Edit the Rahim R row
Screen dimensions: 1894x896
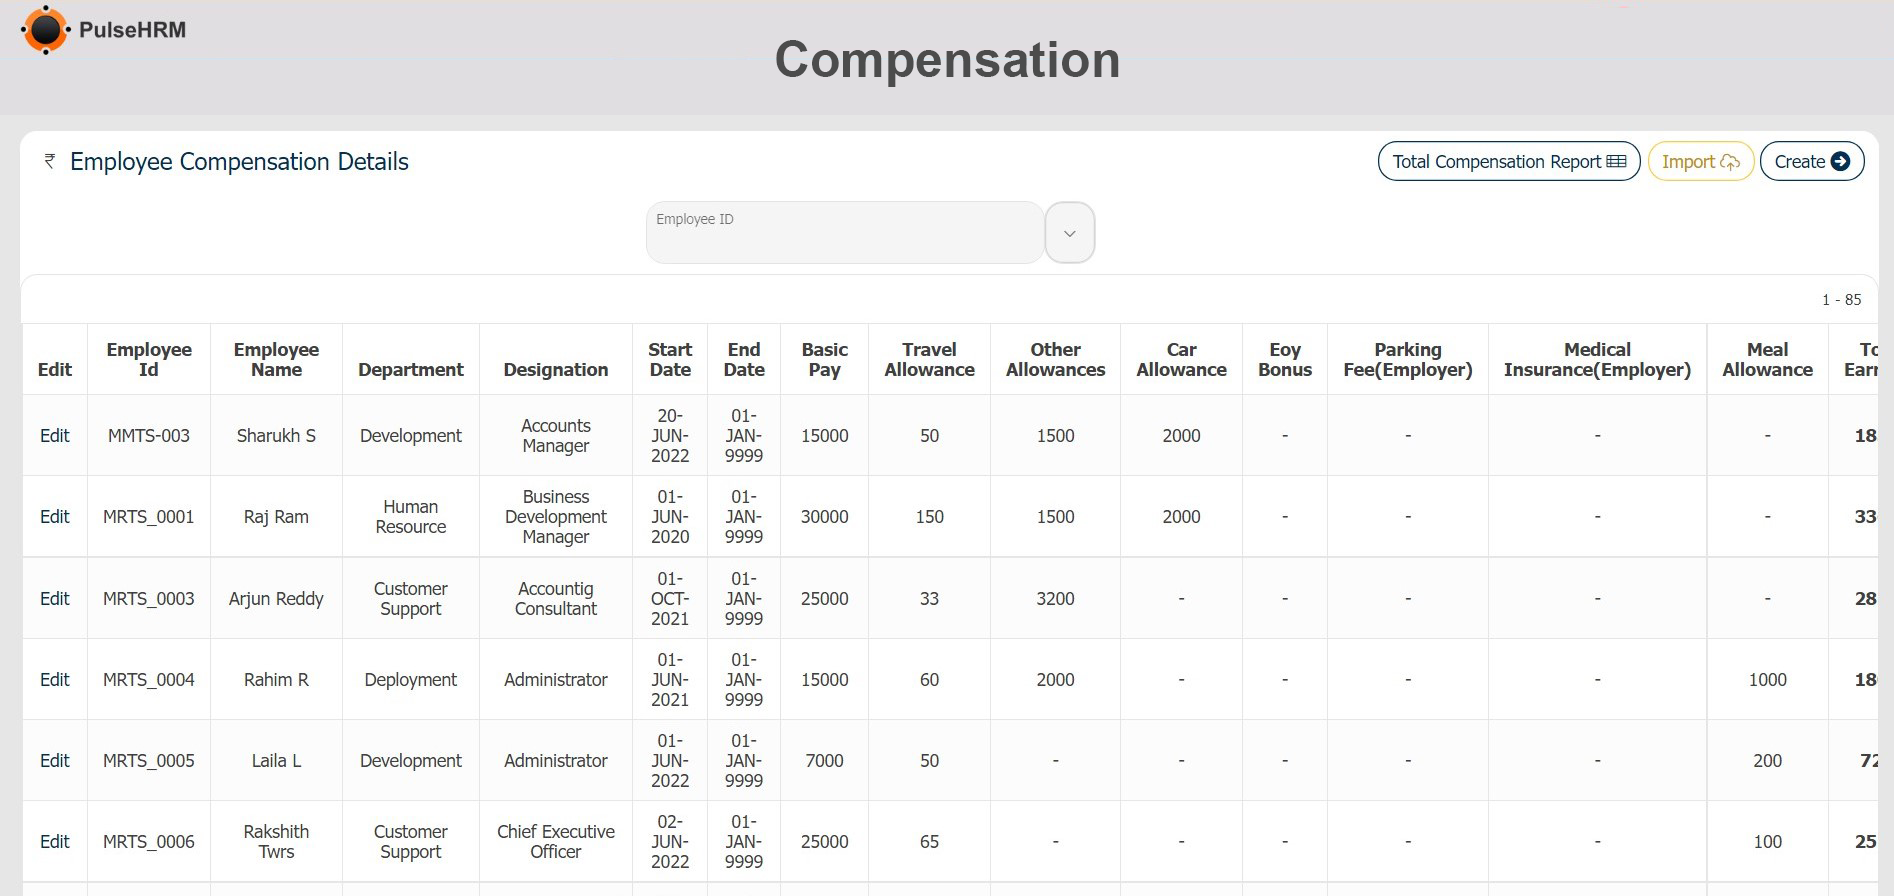pos(55,680)
